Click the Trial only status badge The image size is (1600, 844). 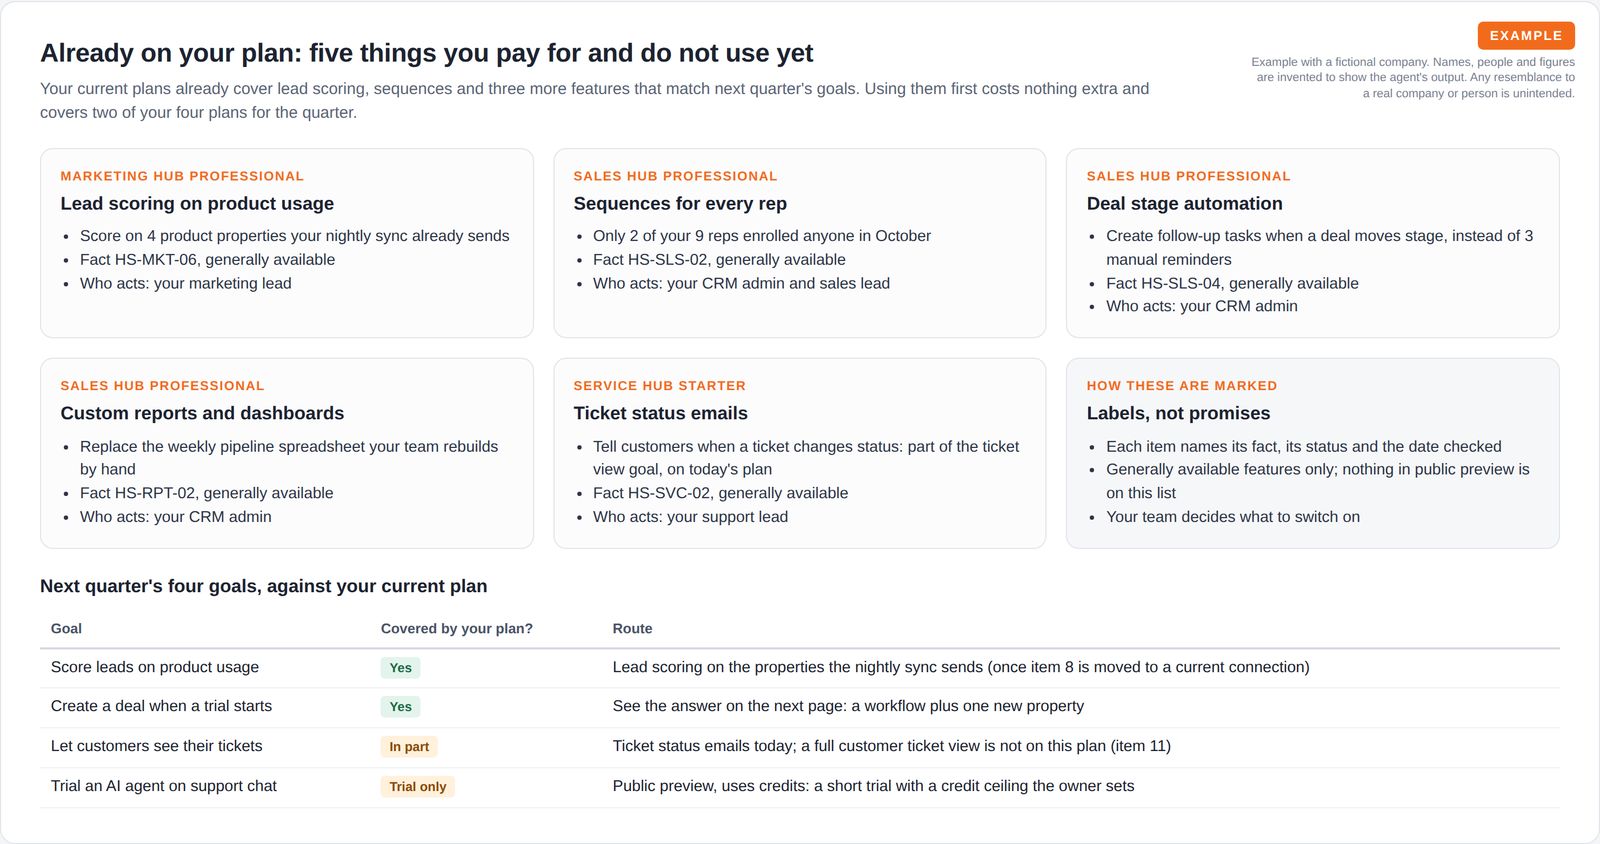(418, 787)
